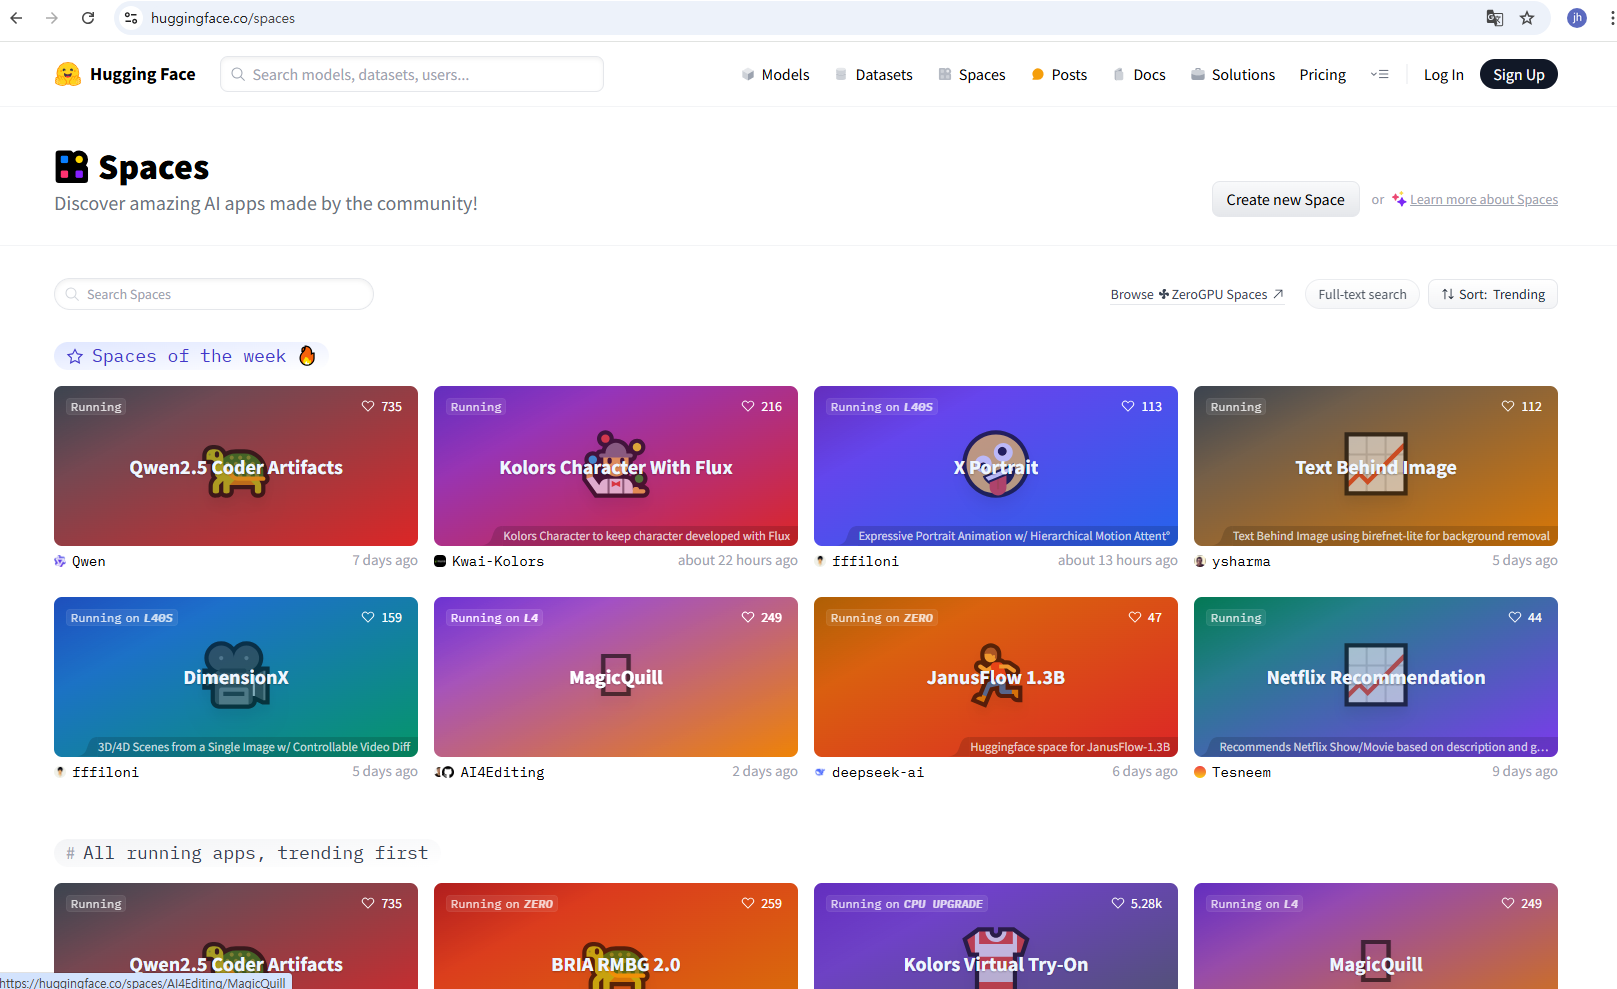Click the Log In link
Image resolution: width=1617 pixels, height=989 pixels.
(x=1443, y=74)
